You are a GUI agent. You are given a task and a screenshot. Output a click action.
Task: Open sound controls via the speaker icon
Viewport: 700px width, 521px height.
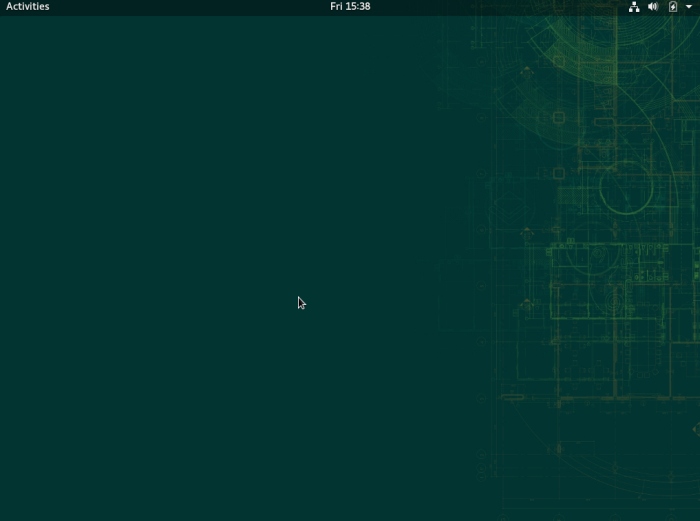(x=653, y=6)
